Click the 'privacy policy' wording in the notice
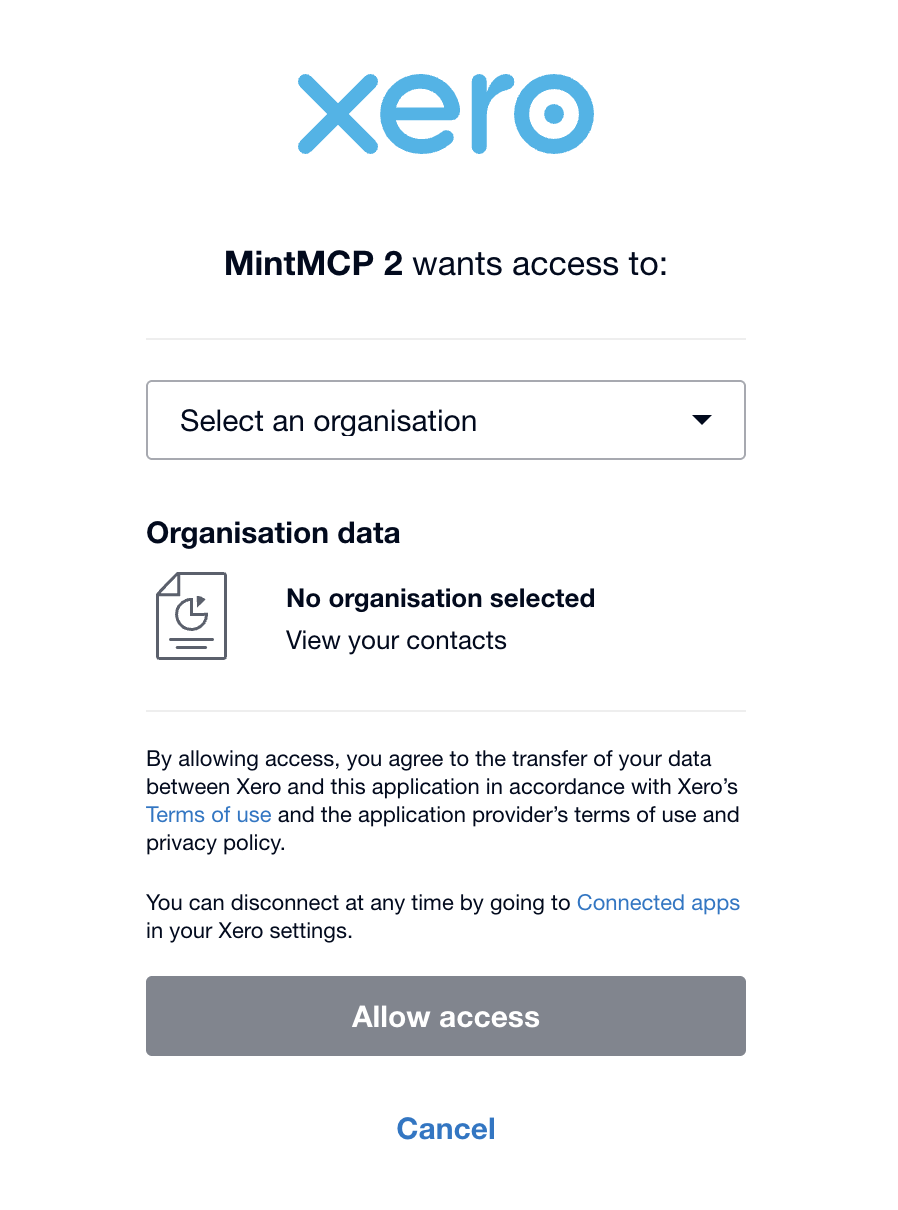The height and width of the screenshot is (1210, 898). 213,843
